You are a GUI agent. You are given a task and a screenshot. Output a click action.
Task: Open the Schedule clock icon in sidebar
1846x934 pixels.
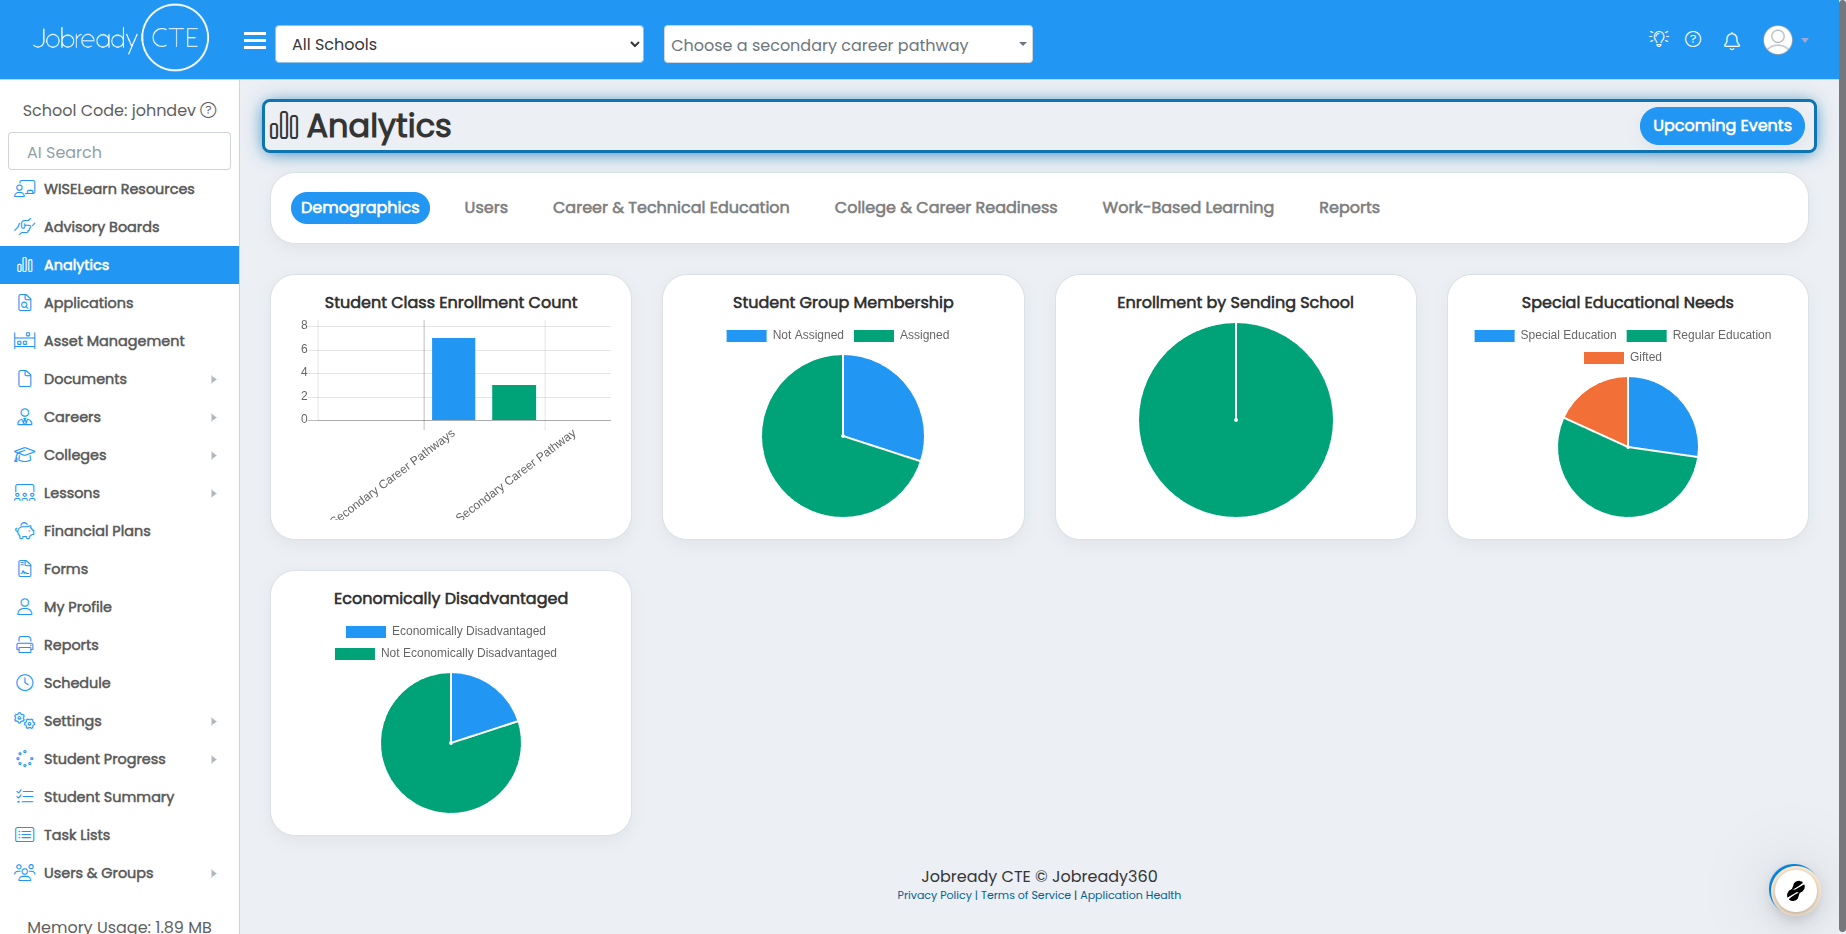[25, 683]
